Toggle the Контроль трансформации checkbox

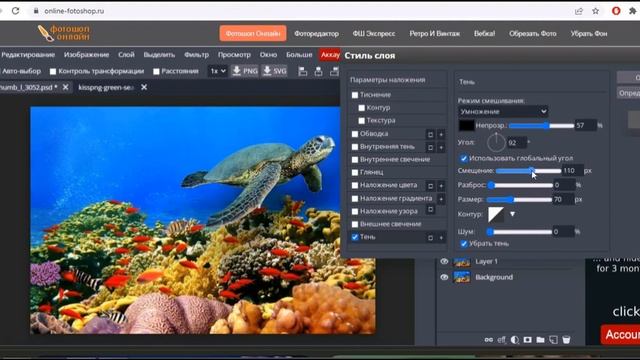pos(53,71)
